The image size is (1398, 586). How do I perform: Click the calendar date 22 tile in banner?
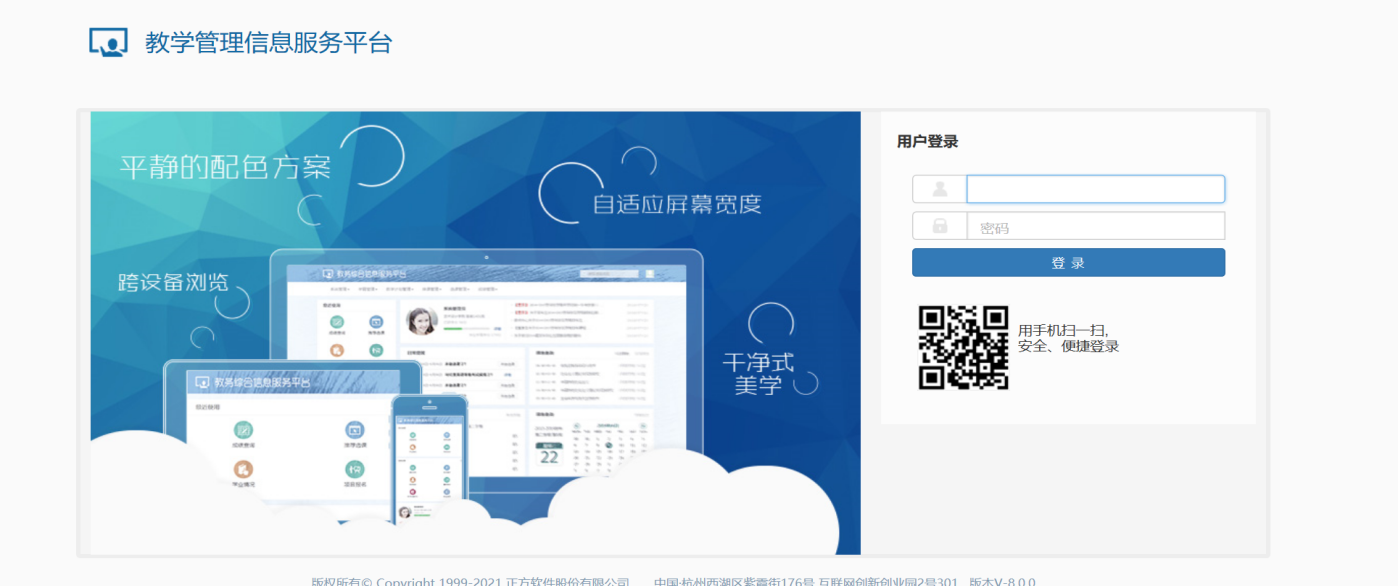point(549,456)
